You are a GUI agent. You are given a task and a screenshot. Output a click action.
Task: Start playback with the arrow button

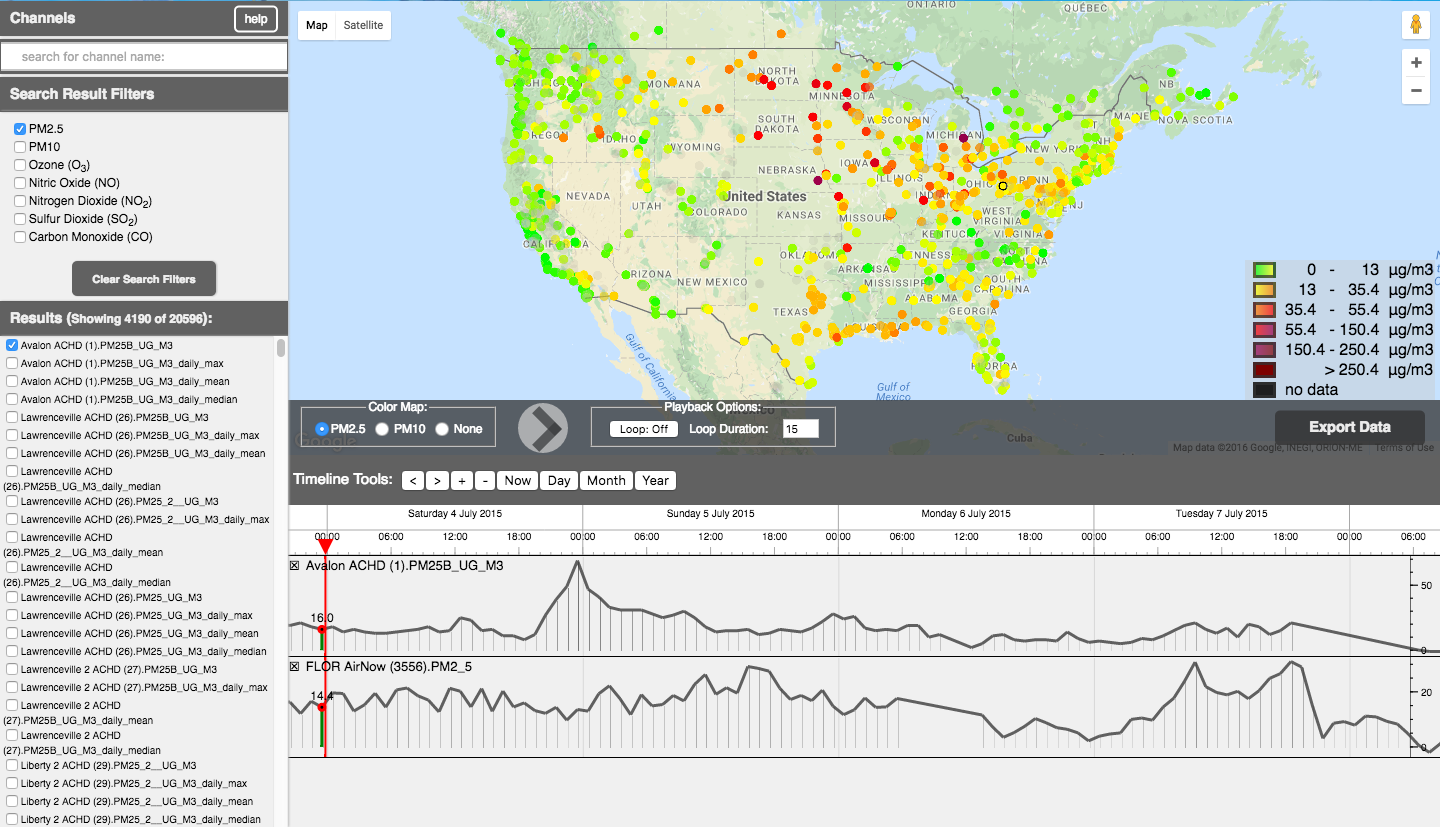pyautogui.click(x=543, y=428)
